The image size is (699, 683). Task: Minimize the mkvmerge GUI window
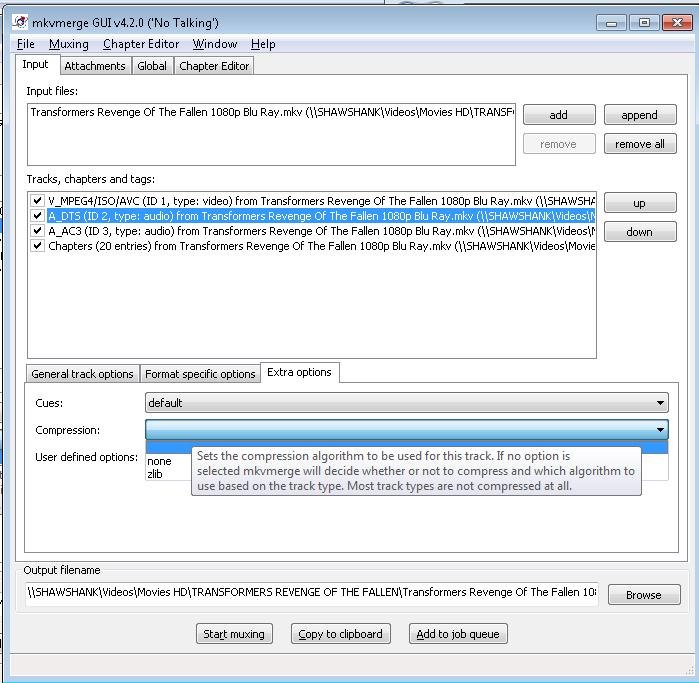pos(611,23)
